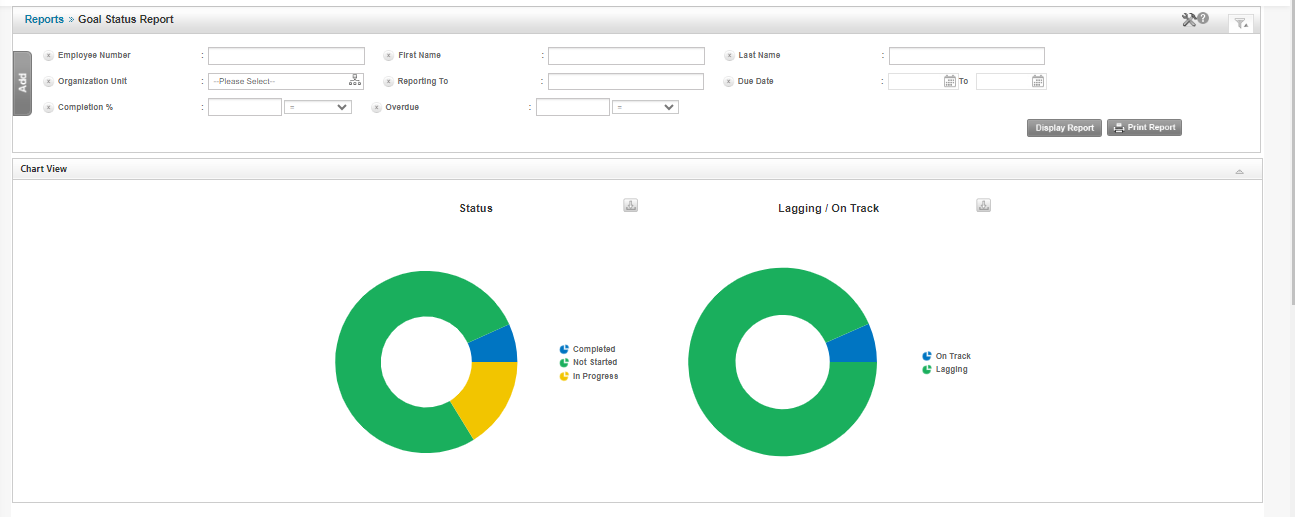Remove the Due Date filter
The image size is (1295, 517).
tap(729, 82)
